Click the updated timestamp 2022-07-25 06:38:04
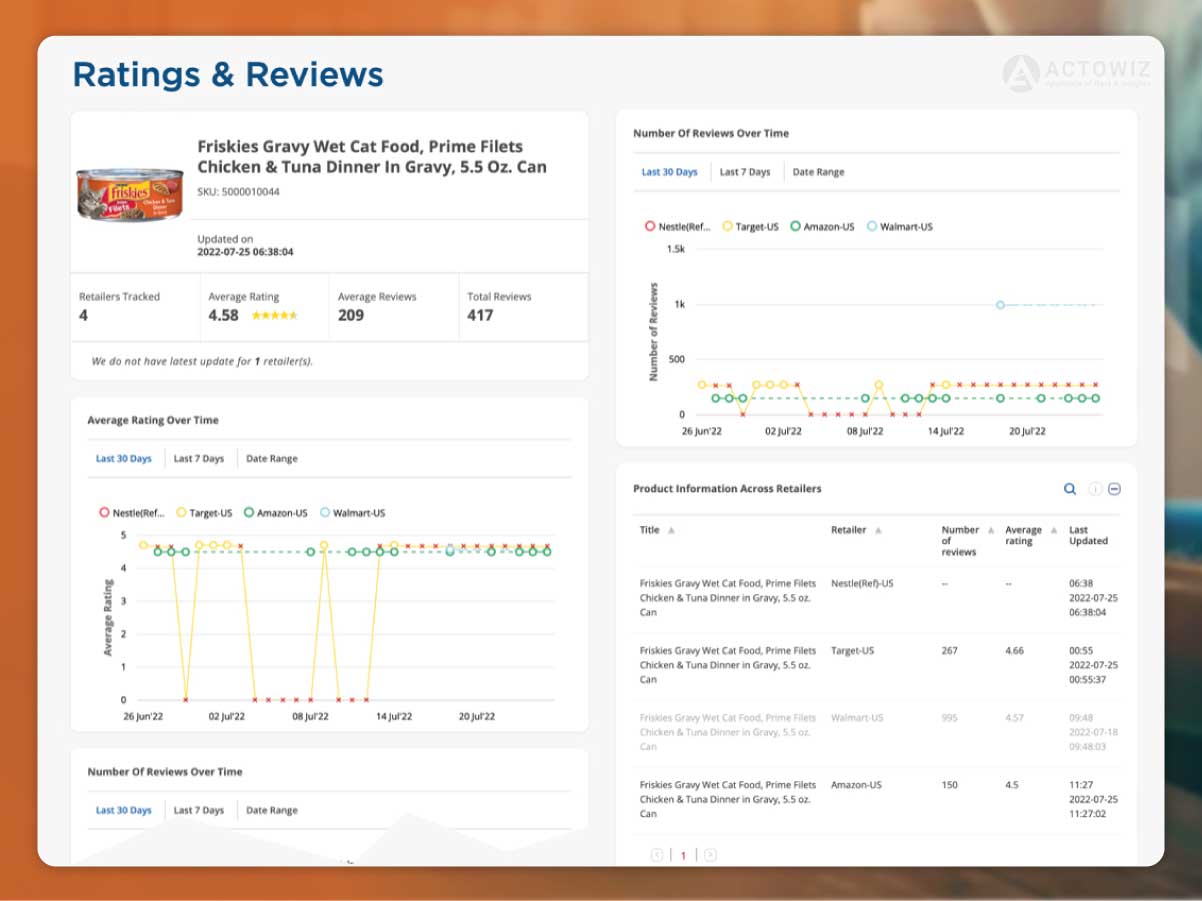Image resolution: width=1202 pixels, height=901 pixels. tap(245, 252)
